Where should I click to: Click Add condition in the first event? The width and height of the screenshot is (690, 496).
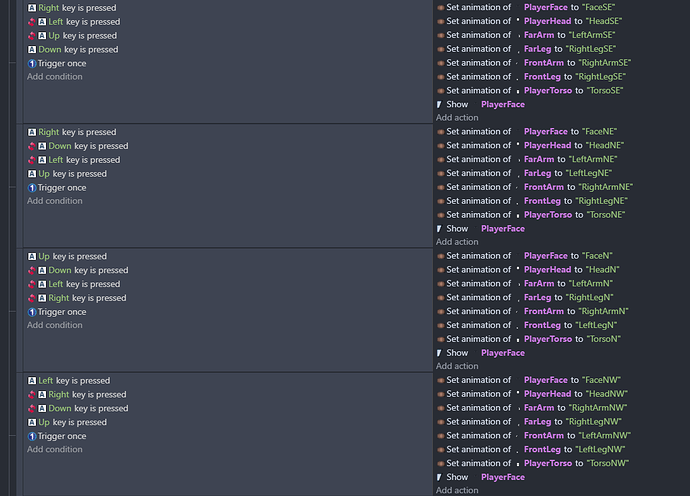pos(55,77)
